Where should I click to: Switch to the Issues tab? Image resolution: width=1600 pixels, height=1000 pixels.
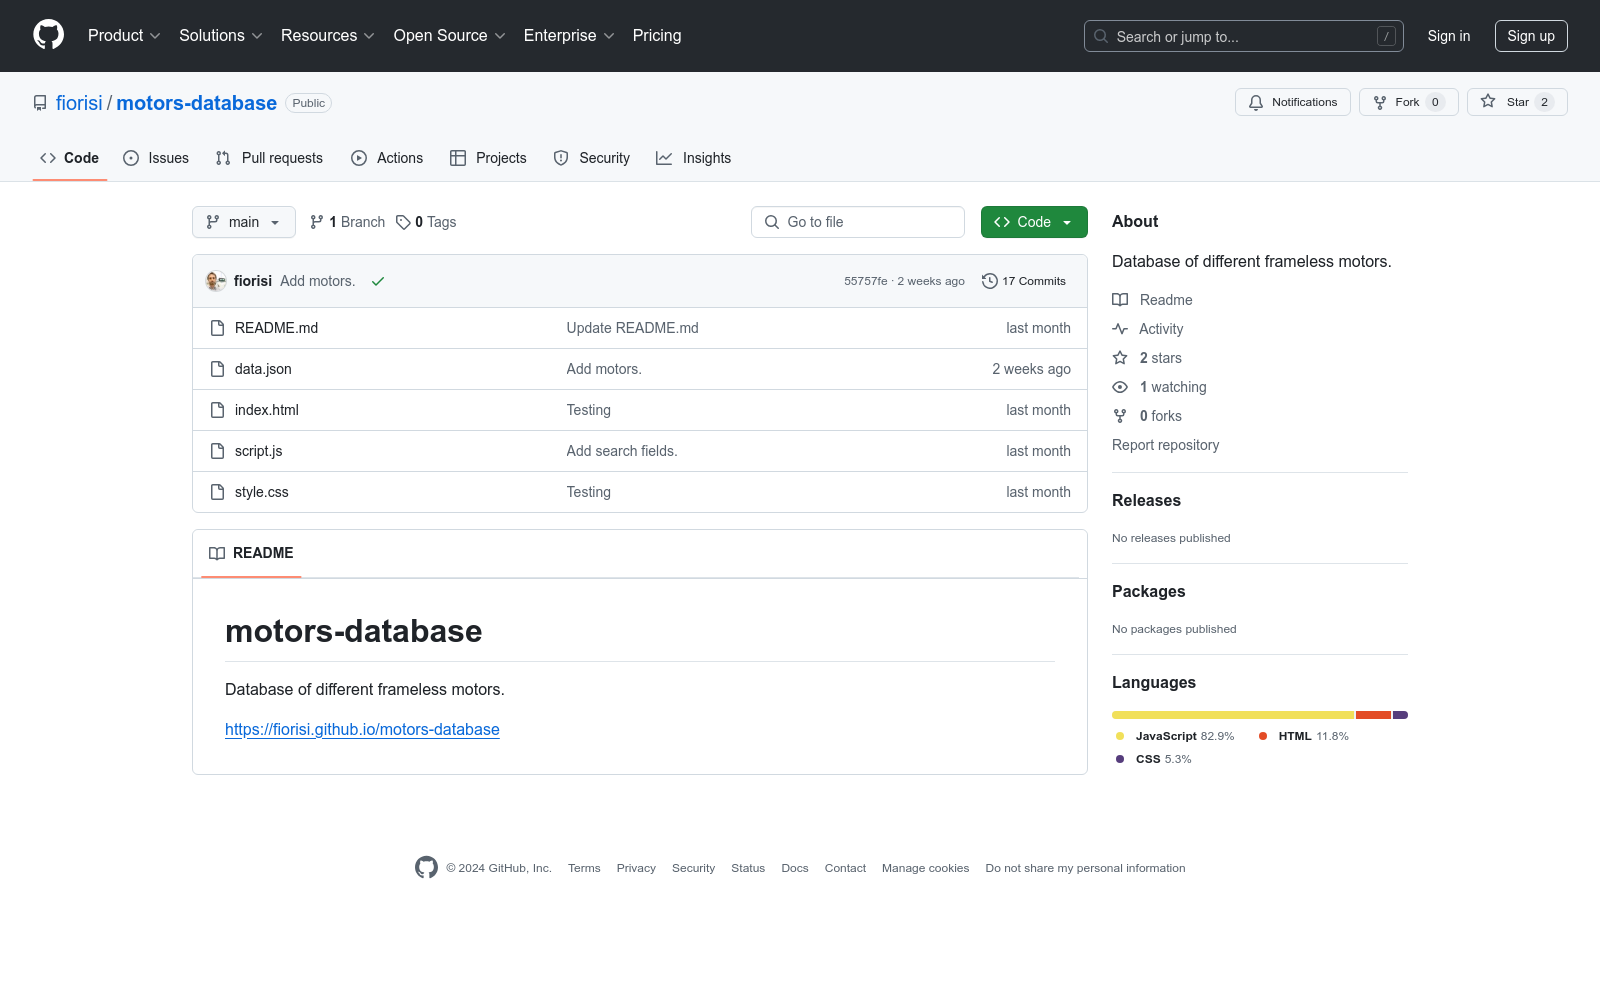click(x=156, y=158)
